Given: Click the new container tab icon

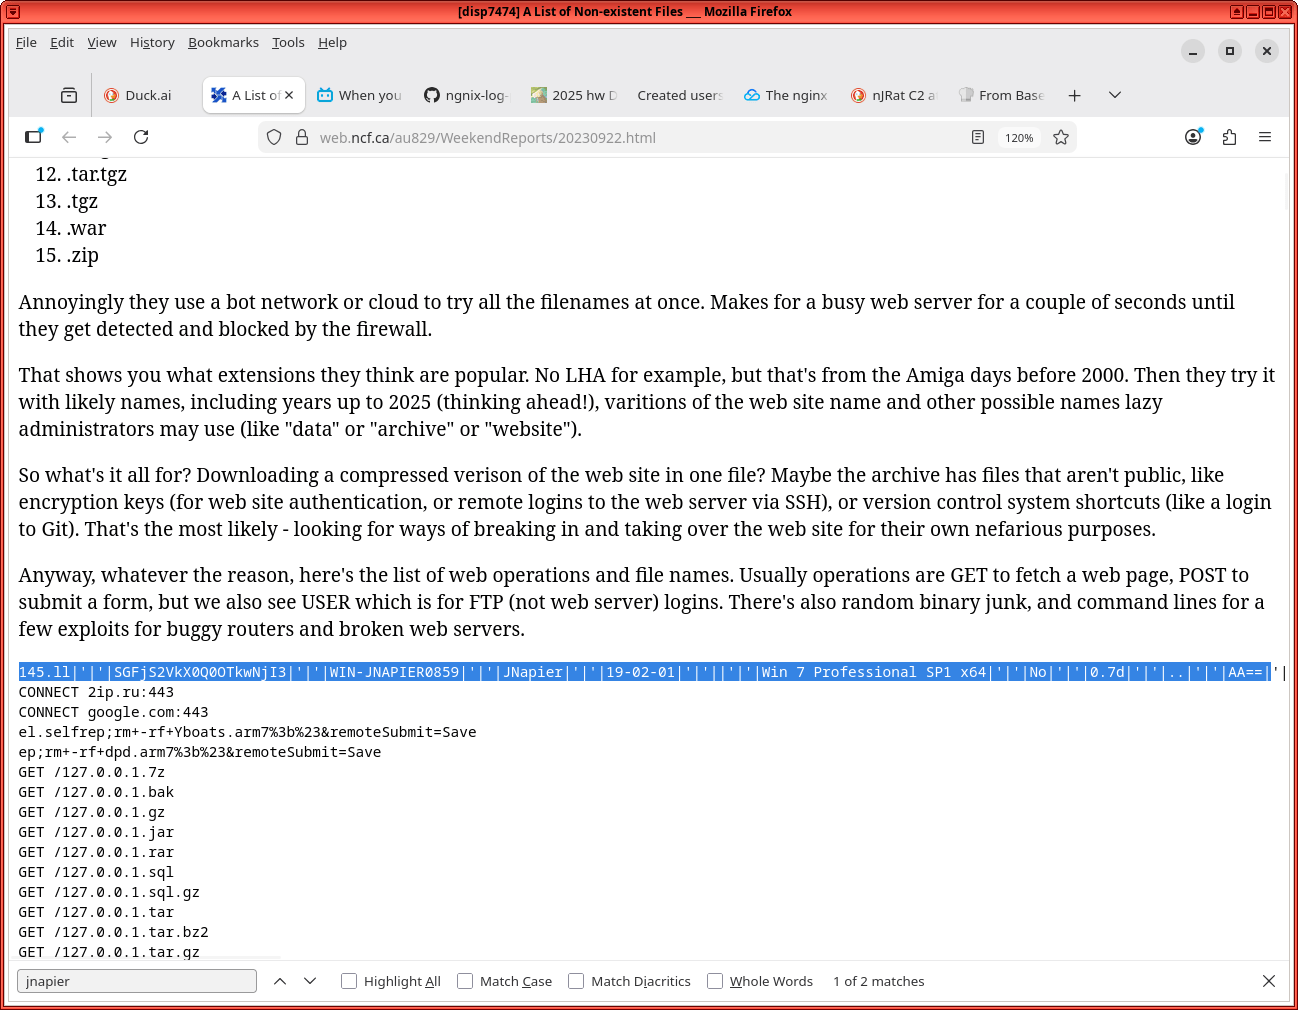Looking at the screenshot, I should (34, 137).
